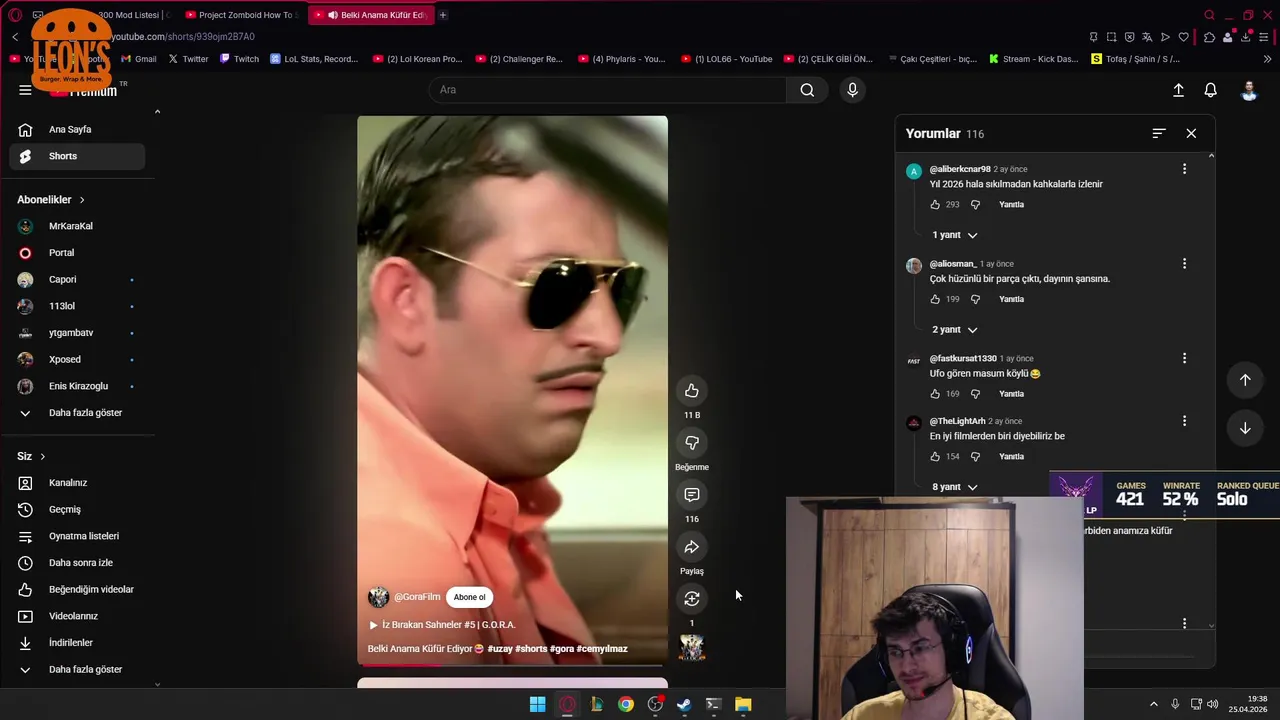Open İndirilenler in sidebar
Screen dimensions: 1280x720
77,643
